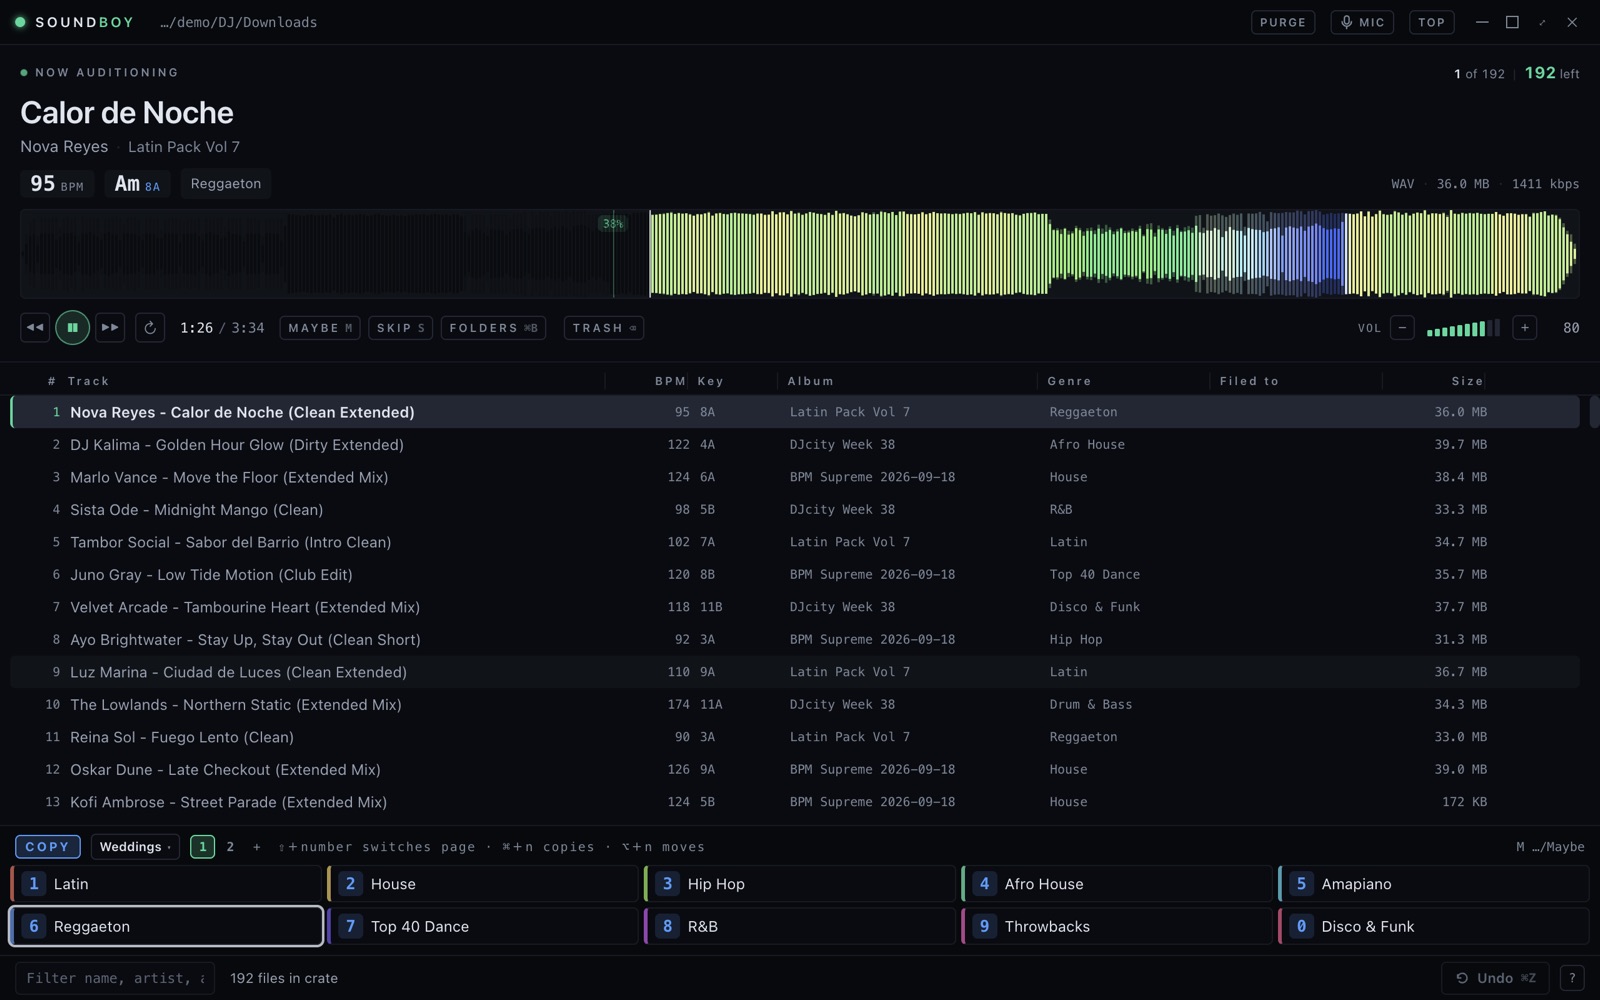The height and width of the screenshot is (1000, 1600).
Task: Select Velvet Arcade - Tambourine Heart track
Action: [795, 607]
